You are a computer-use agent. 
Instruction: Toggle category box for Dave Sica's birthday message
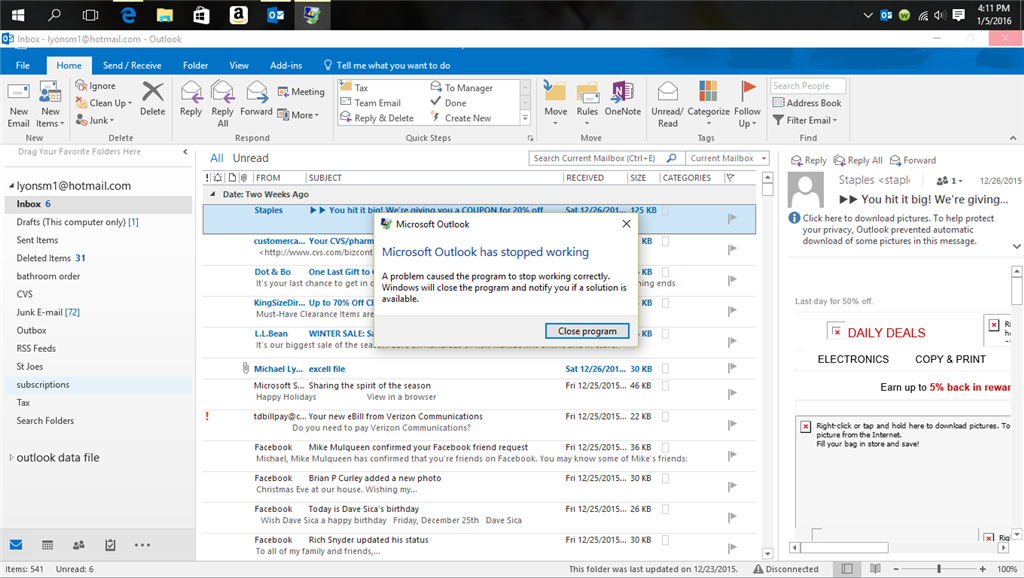(665, 509)
